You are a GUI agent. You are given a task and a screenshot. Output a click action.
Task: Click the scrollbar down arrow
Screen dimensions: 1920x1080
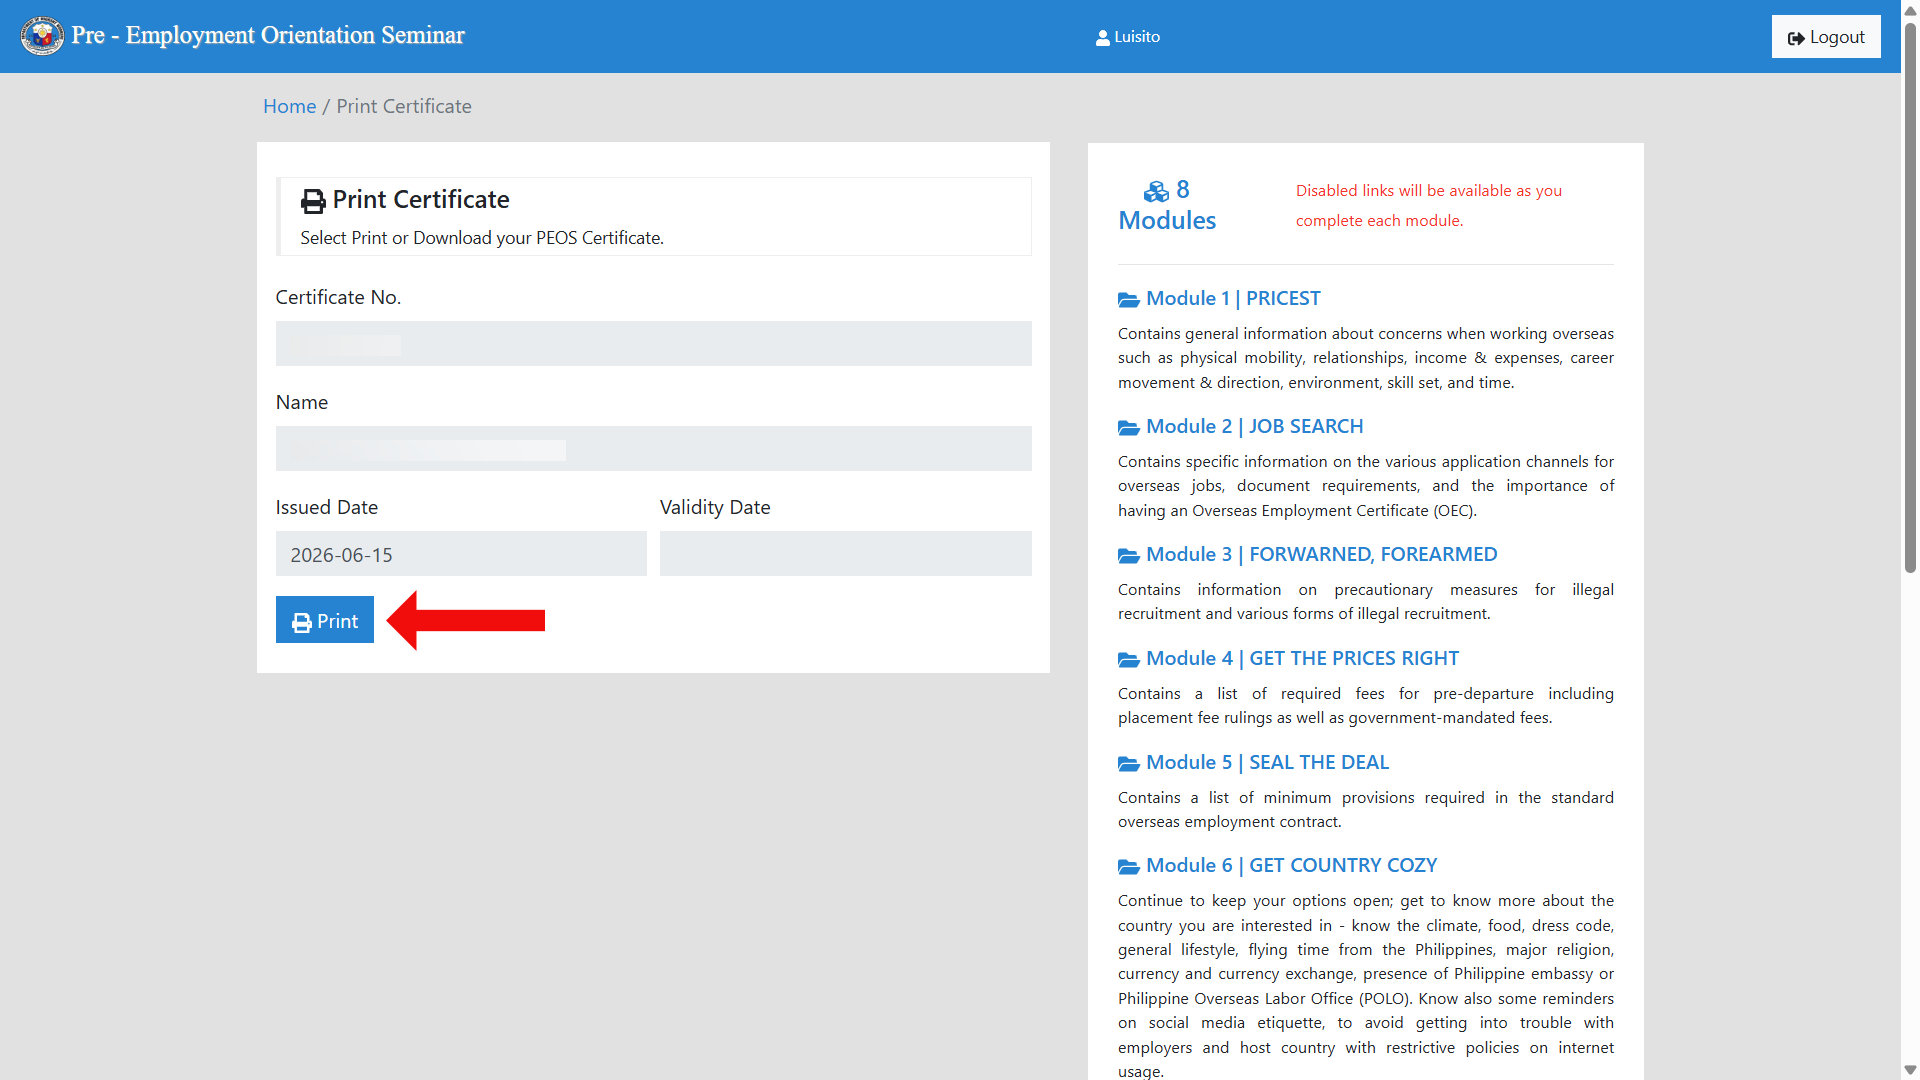click(1910, 1070)
